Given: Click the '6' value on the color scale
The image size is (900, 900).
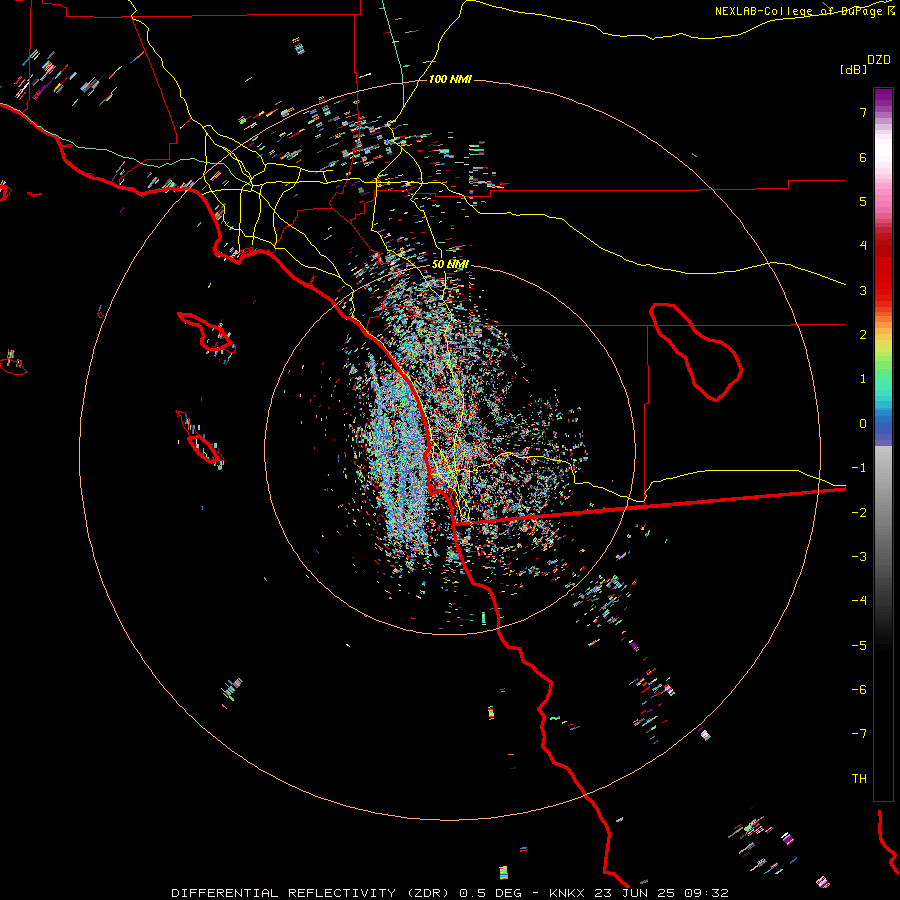Looking at the screenshot, I should [863, 157].
